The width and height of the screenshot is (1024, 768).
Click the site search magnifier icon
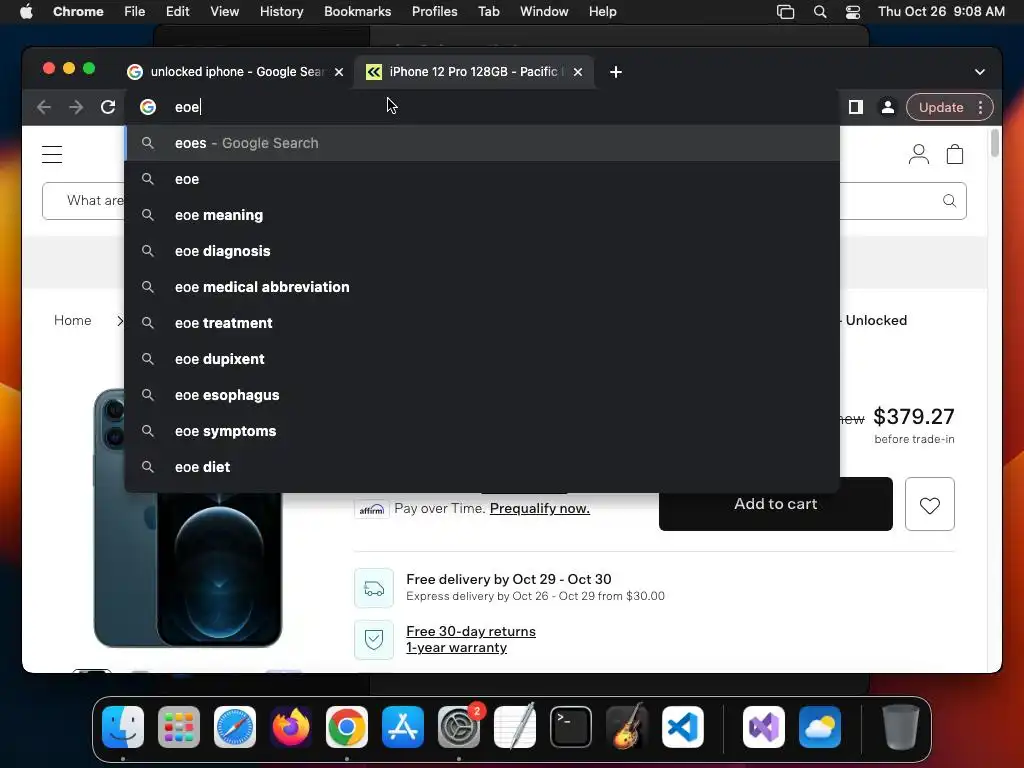pyautogui.click(x=950, y=200)
